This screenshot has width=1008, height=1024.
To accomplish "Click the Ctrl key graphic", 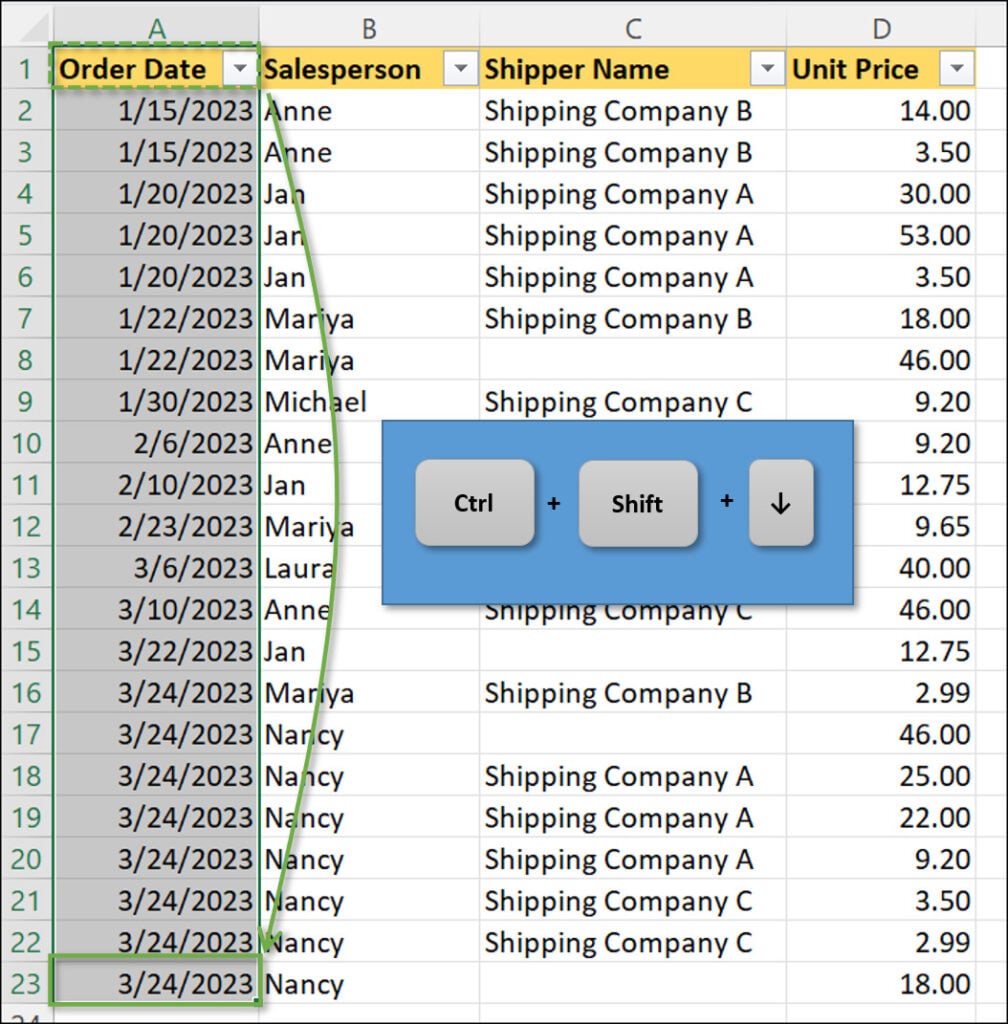I will click(x=474, y=503).
